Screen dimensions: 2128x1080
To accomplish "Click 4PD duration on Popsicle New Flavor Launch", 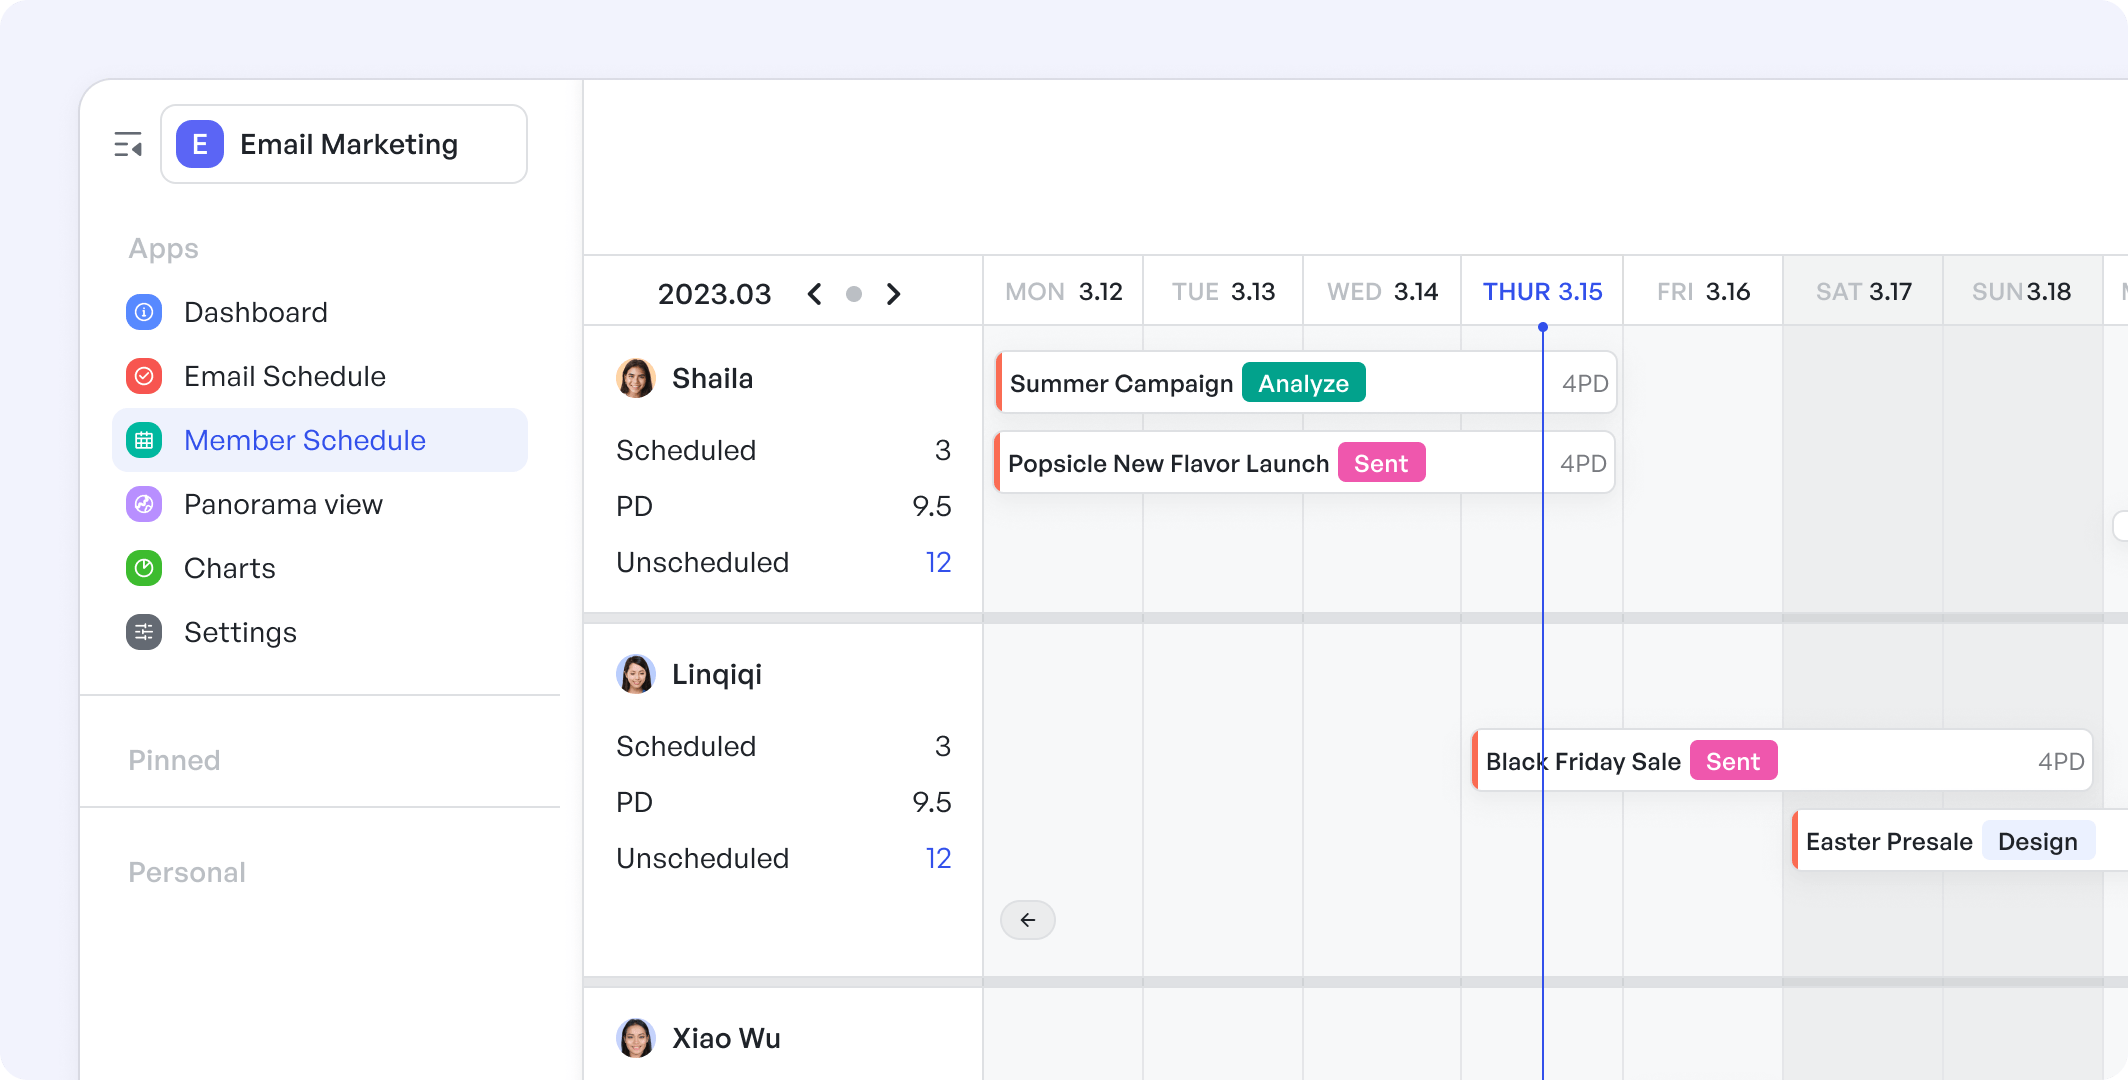I will (x=1583, y=463).
